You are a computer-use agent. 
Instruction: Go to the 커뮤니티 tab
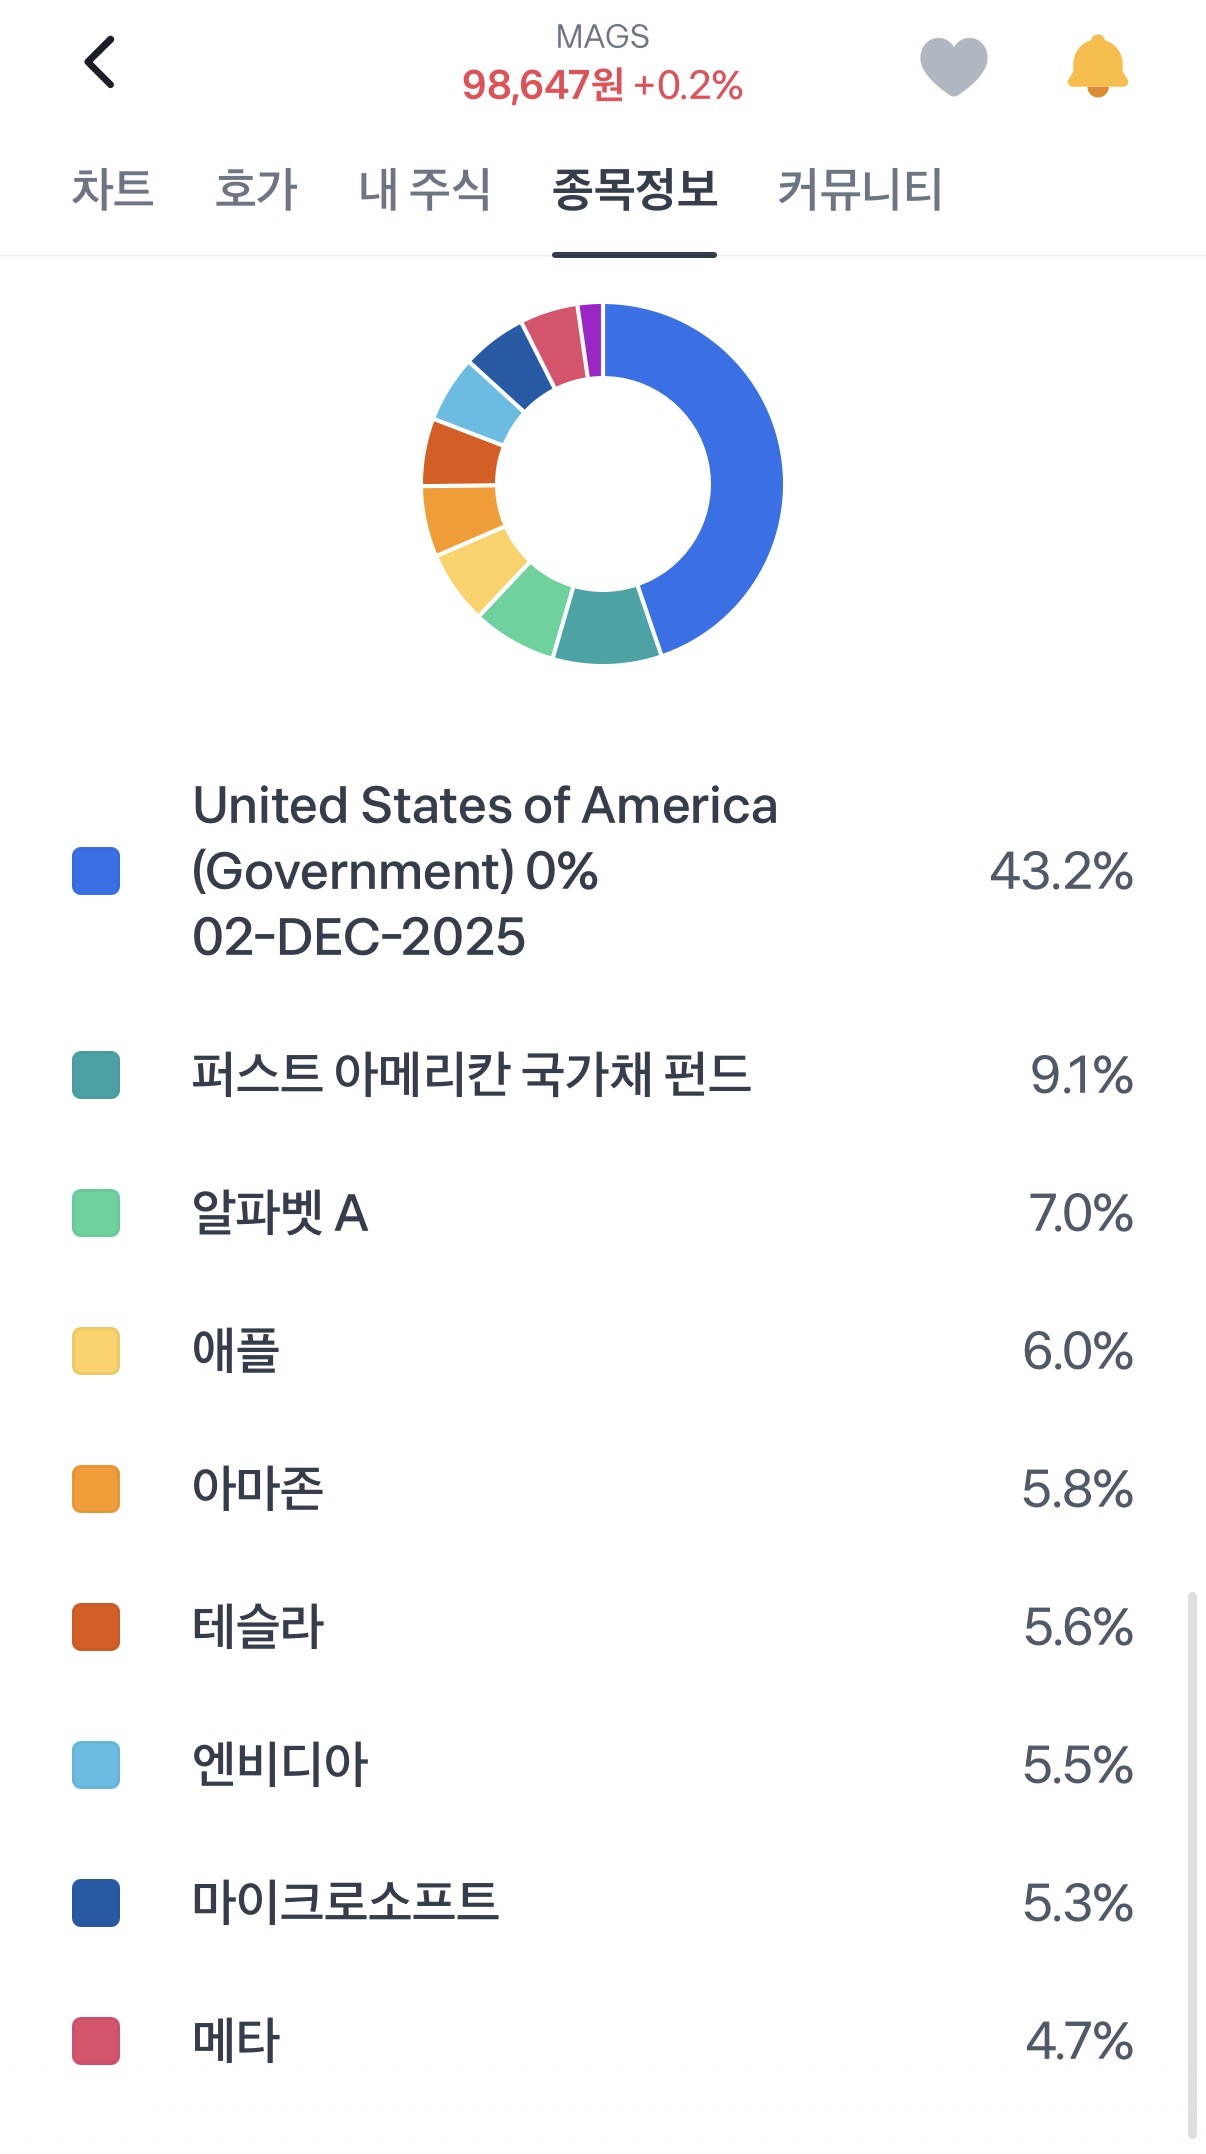coord(859,189)
